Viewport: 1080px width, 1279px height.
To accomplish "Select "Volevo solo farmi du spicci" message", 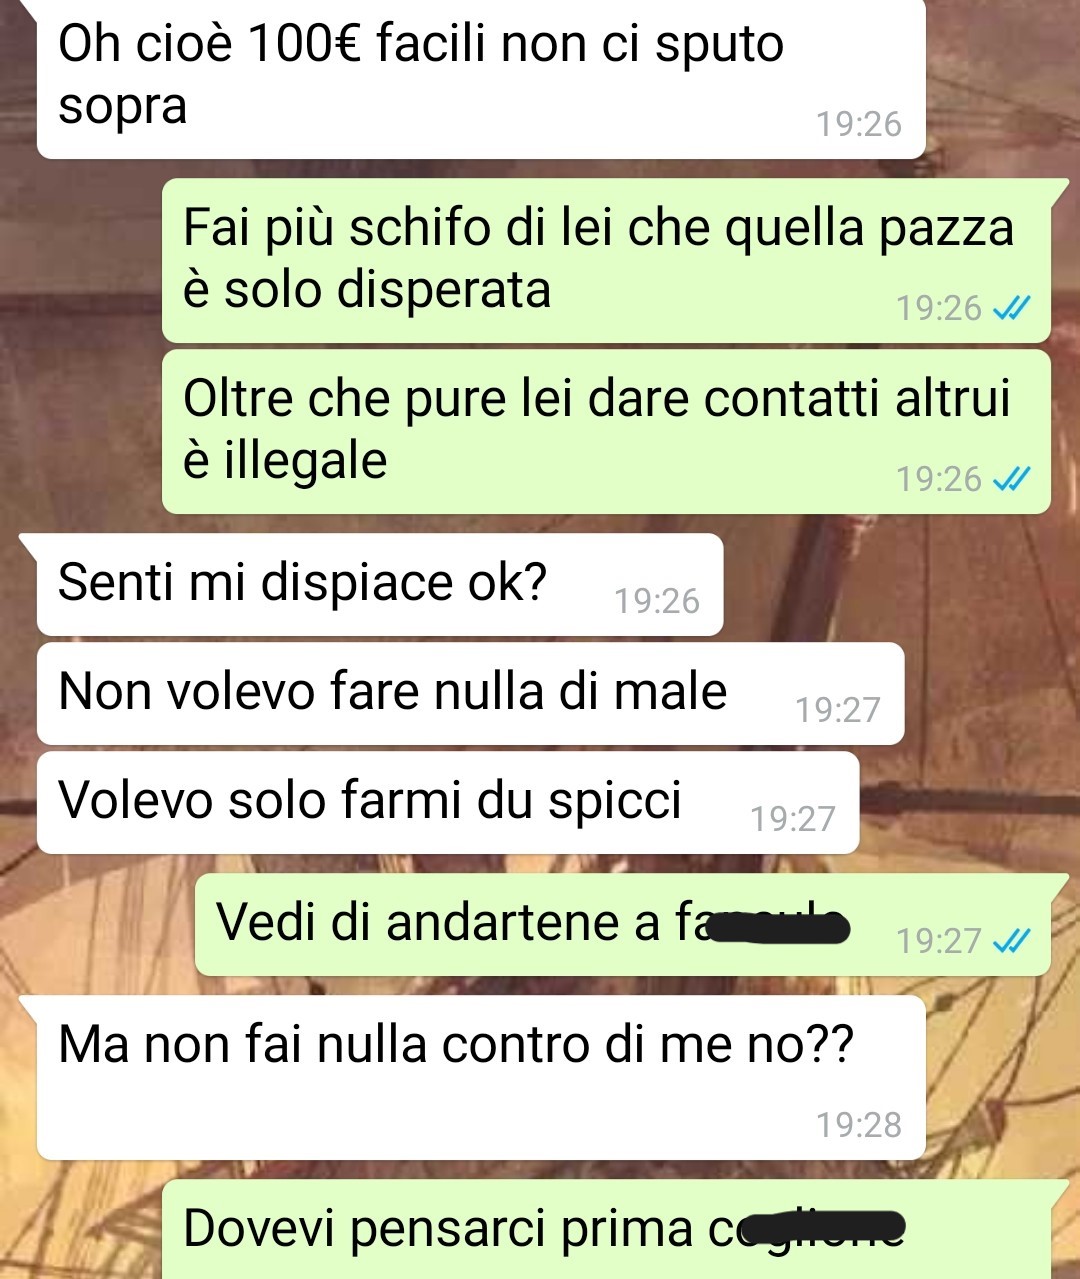I will 448,802.
